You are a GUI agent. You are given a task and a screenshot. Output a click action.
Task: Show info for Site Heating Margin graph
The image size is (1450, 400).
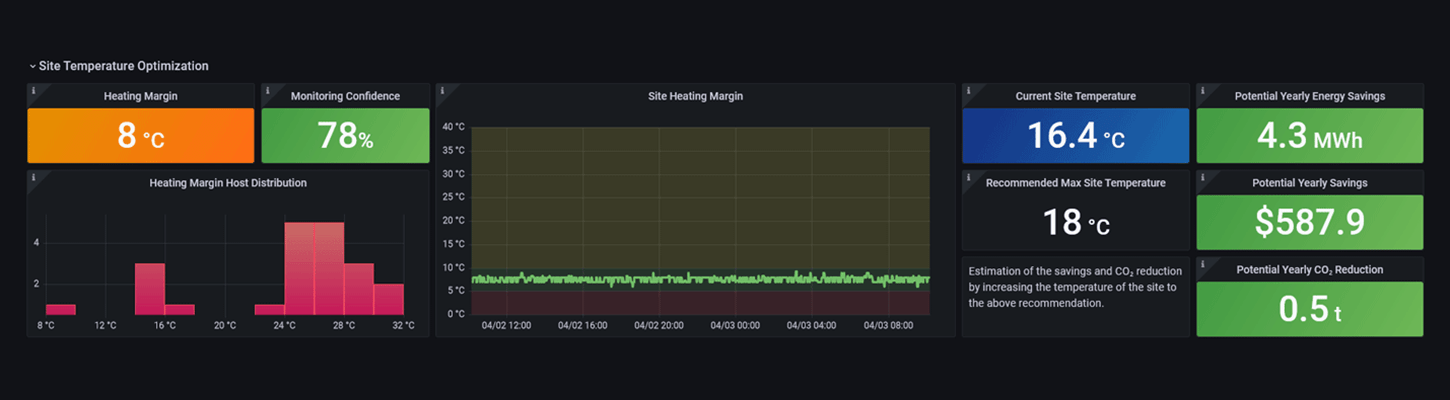441,90
